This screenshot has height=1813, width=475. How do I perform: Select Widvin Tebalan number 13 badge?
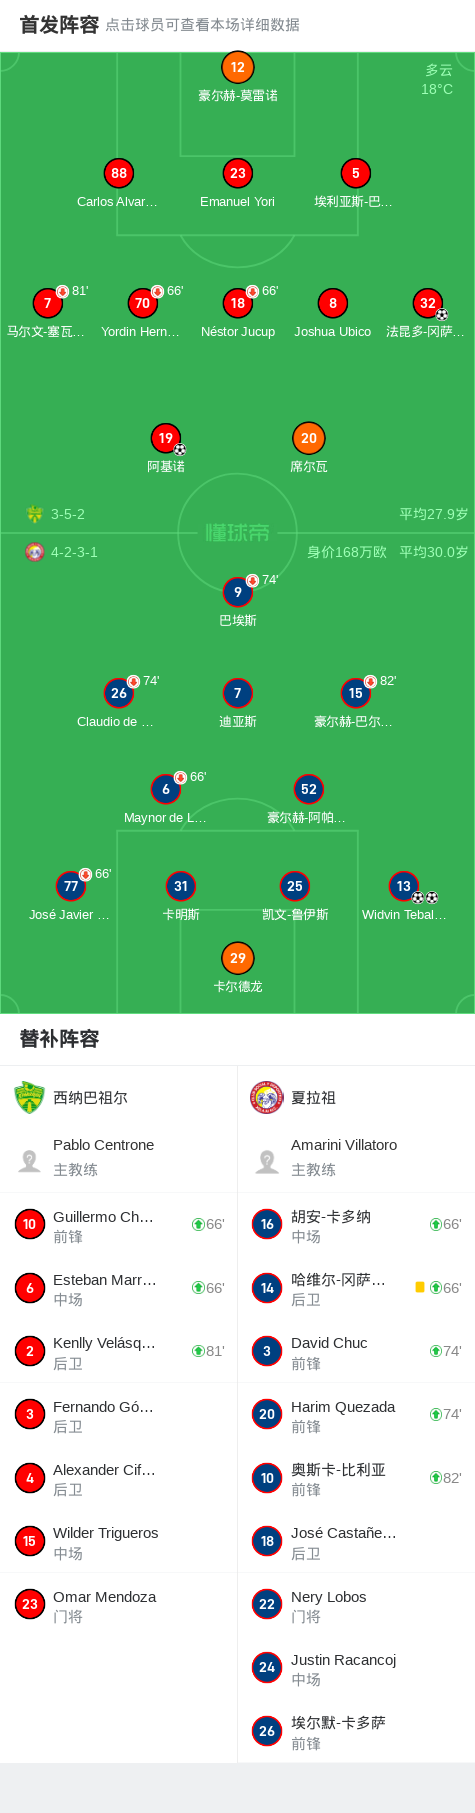403,886
